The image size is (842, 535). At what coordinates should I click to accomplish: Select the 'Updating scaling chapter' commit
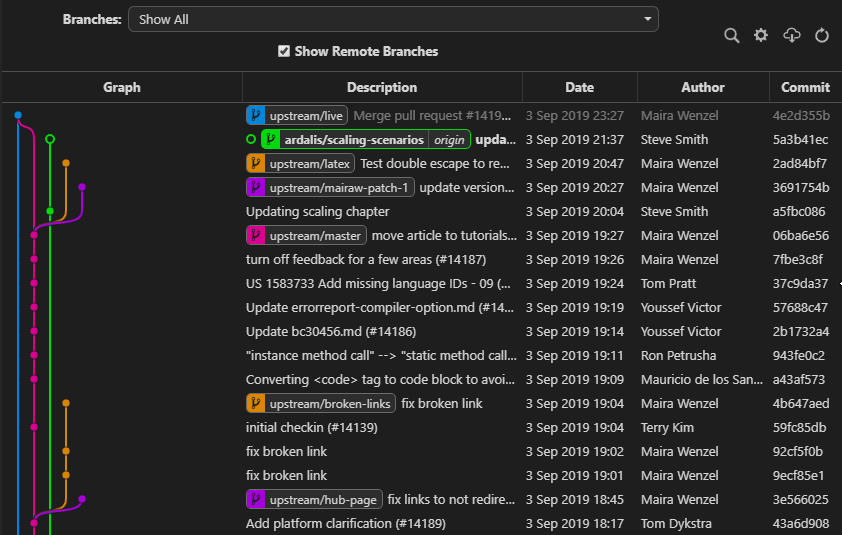point(318,211)
